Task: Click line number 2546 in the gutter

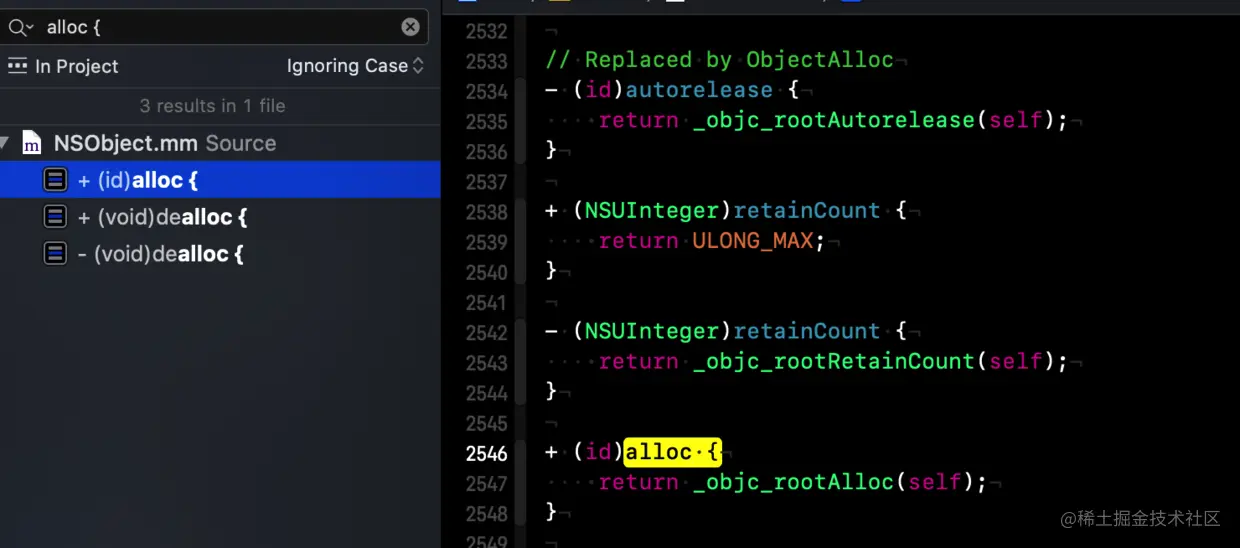Action: point(487,454)
